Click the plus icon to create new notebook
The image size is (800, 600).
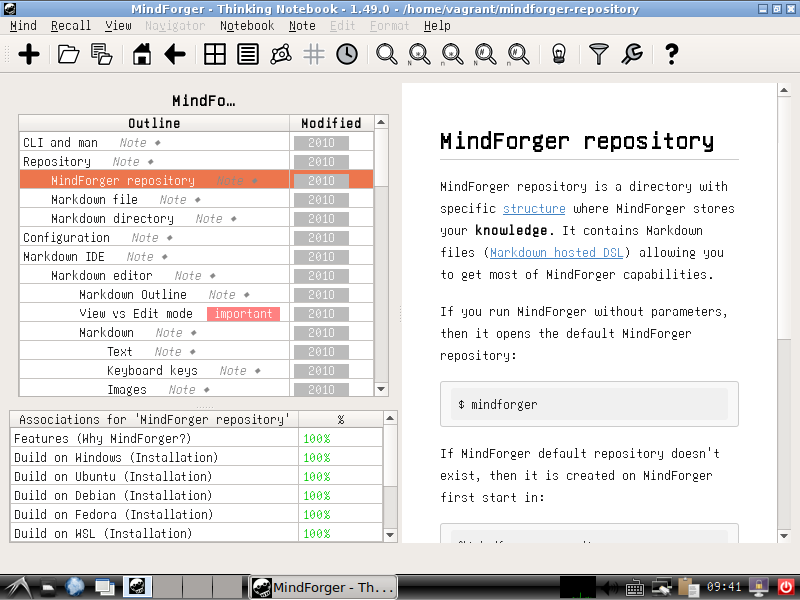(x=29, y=54)
